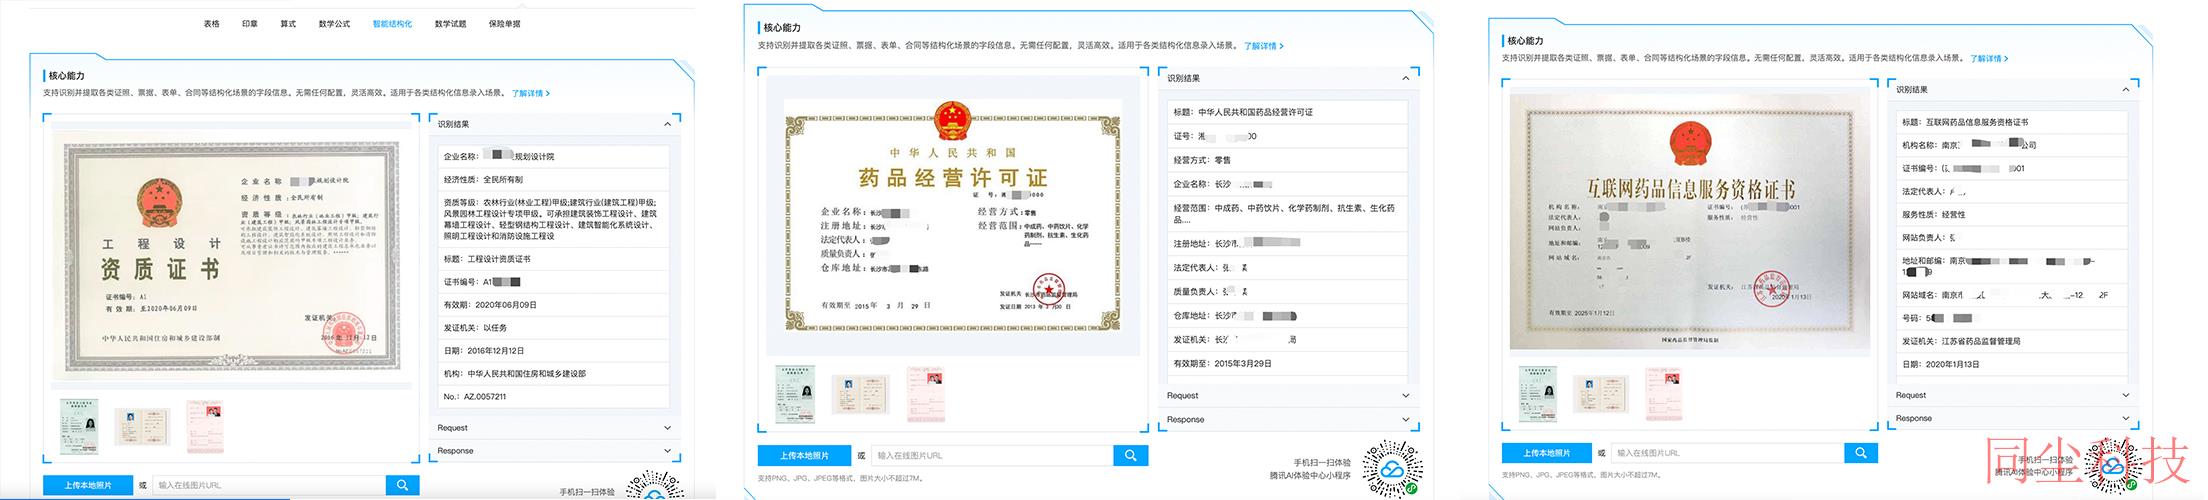Click search icon in 互联网药品信息服务资格证书 panel
2208x500 pixels.
[x=1860, y=453]
